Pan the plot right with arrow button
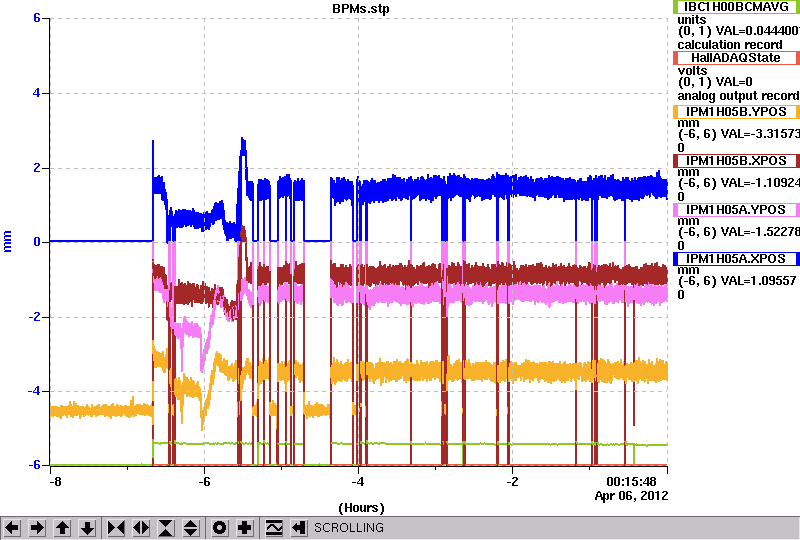Viewport: 800px width, 540px height. (37, 528)
